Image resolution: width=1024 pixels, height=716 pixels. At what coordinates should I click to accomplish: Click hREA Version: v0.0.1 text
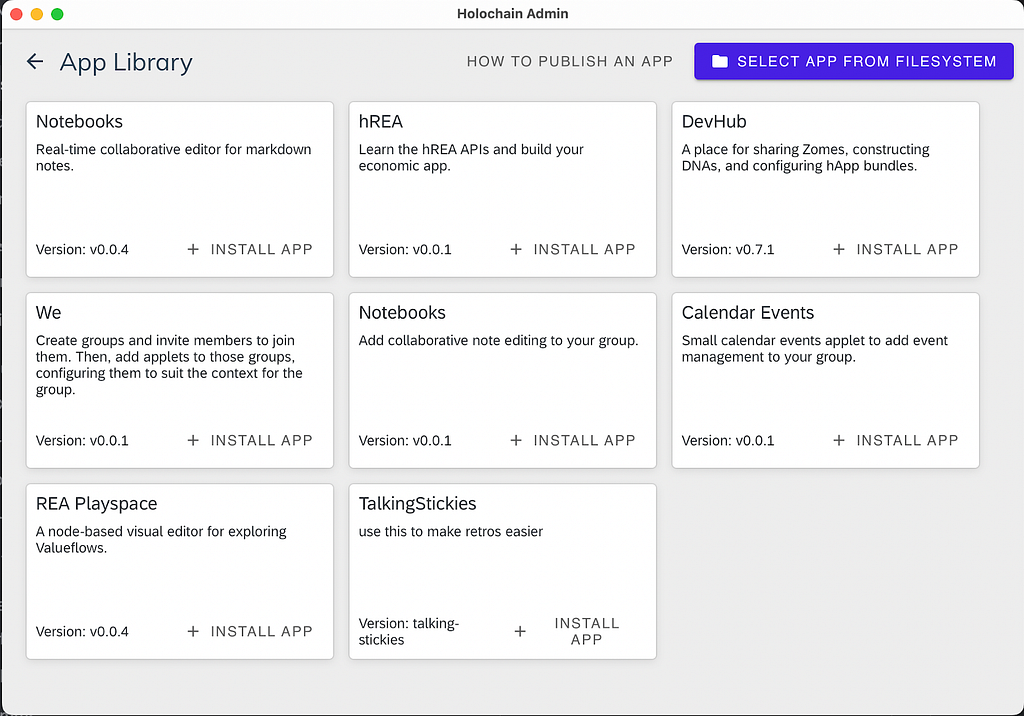pos(405,250)
